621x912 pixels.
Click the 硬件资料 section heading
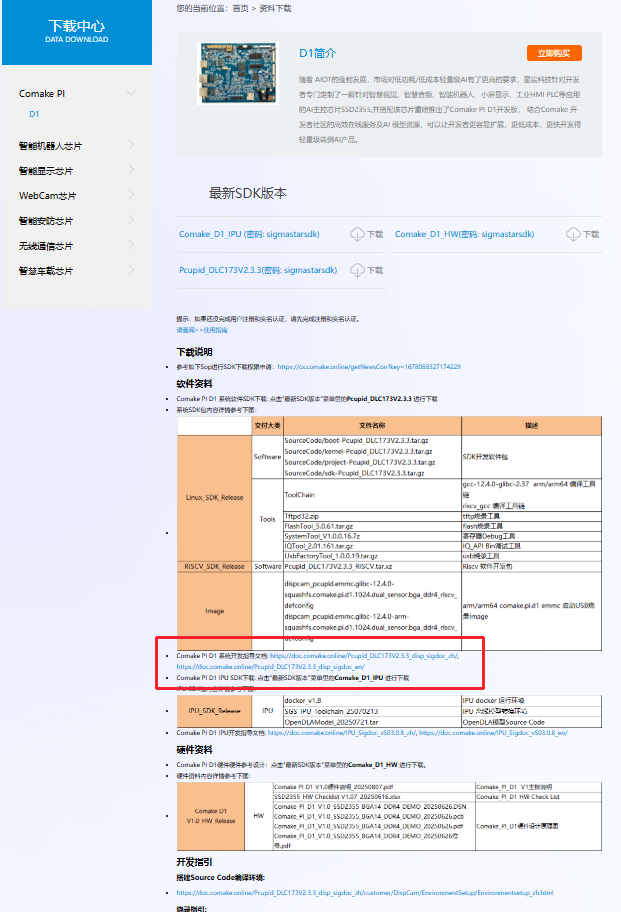click(x=194, y=750)
